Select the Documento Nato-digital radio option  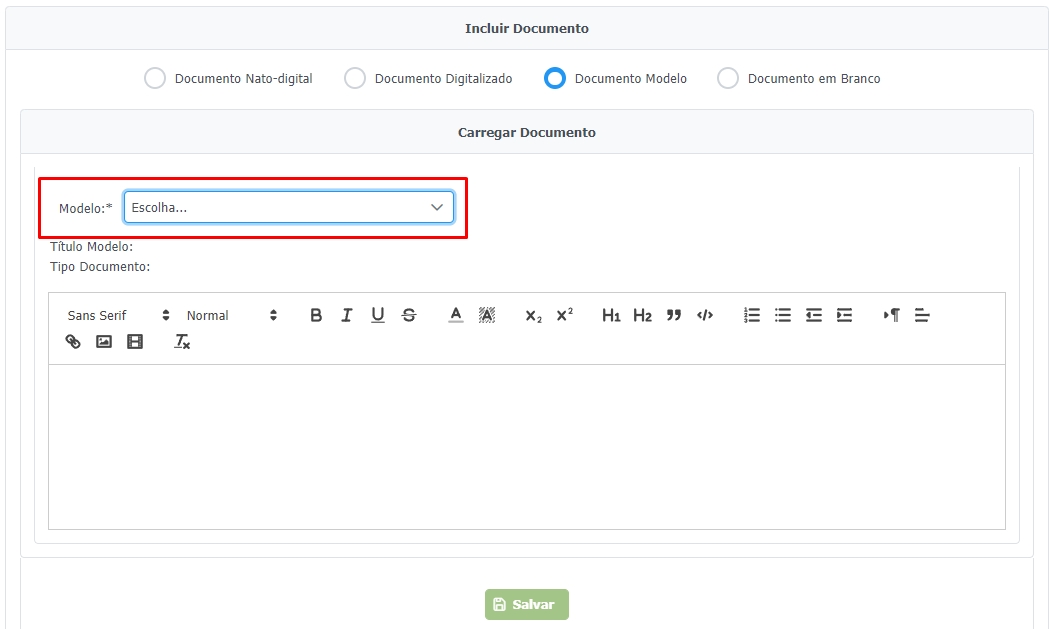(x=155, y=78)
